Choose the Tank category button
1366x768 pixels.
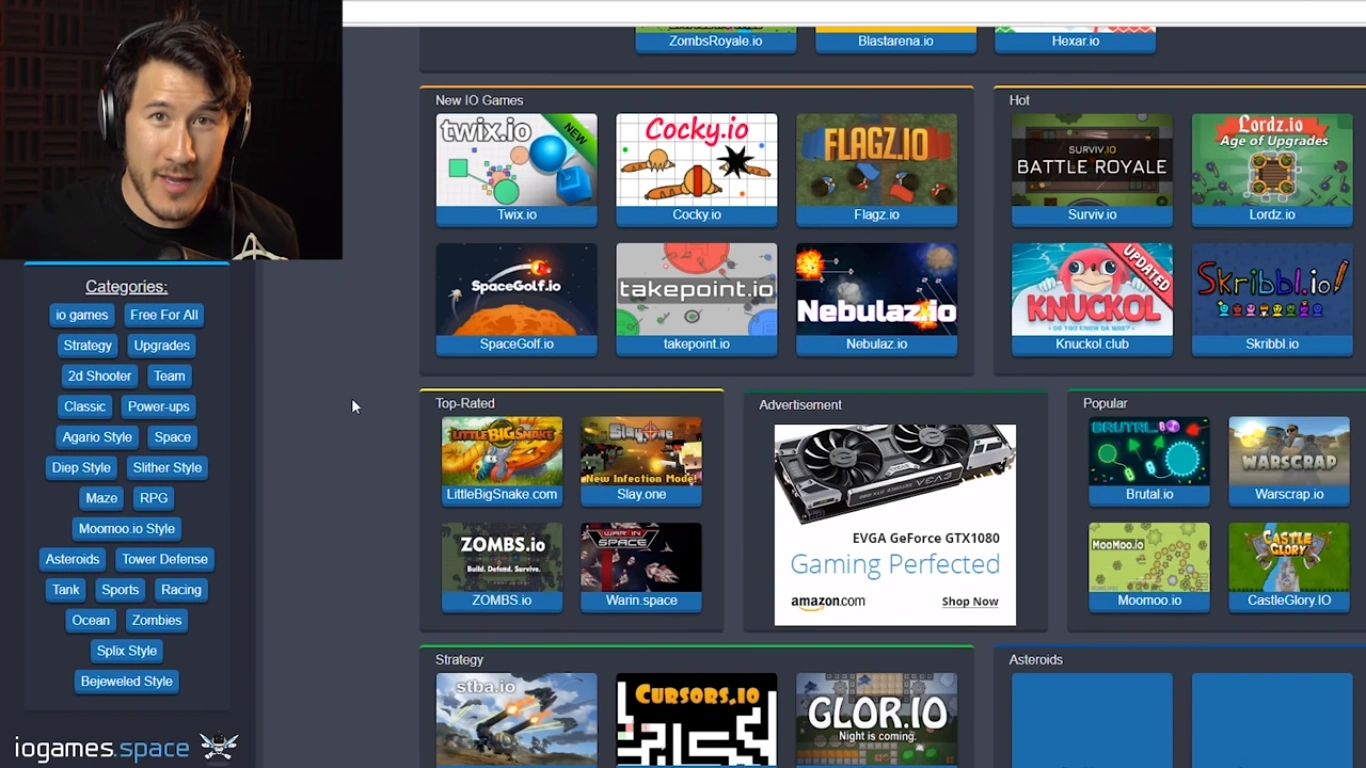click(66, 589)
